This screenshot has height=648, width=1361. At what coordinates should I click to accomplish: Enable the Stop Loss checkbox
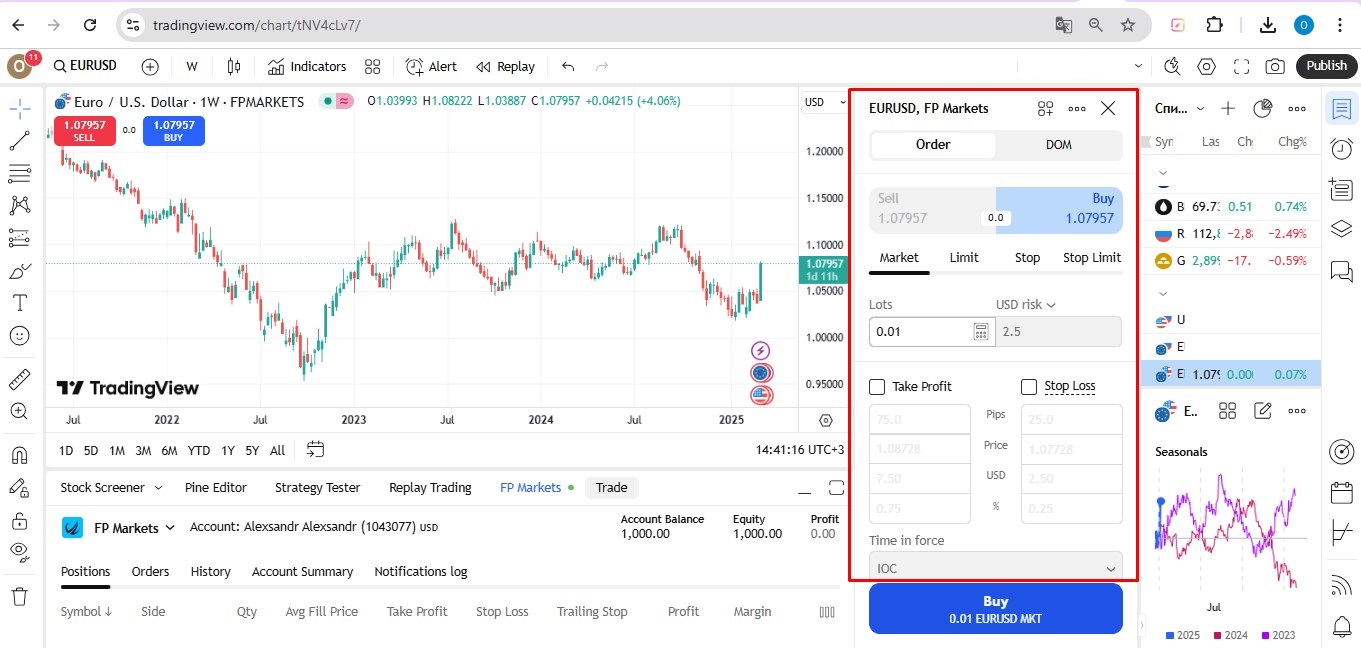click(1029, 387)
